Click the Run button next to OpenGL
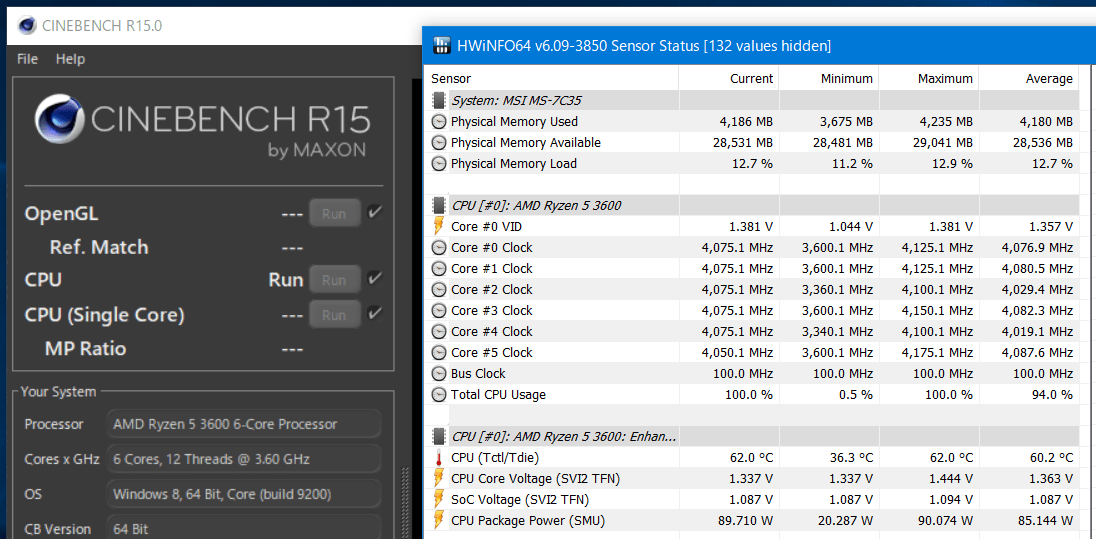1096x539 pixels. point(335,213)
